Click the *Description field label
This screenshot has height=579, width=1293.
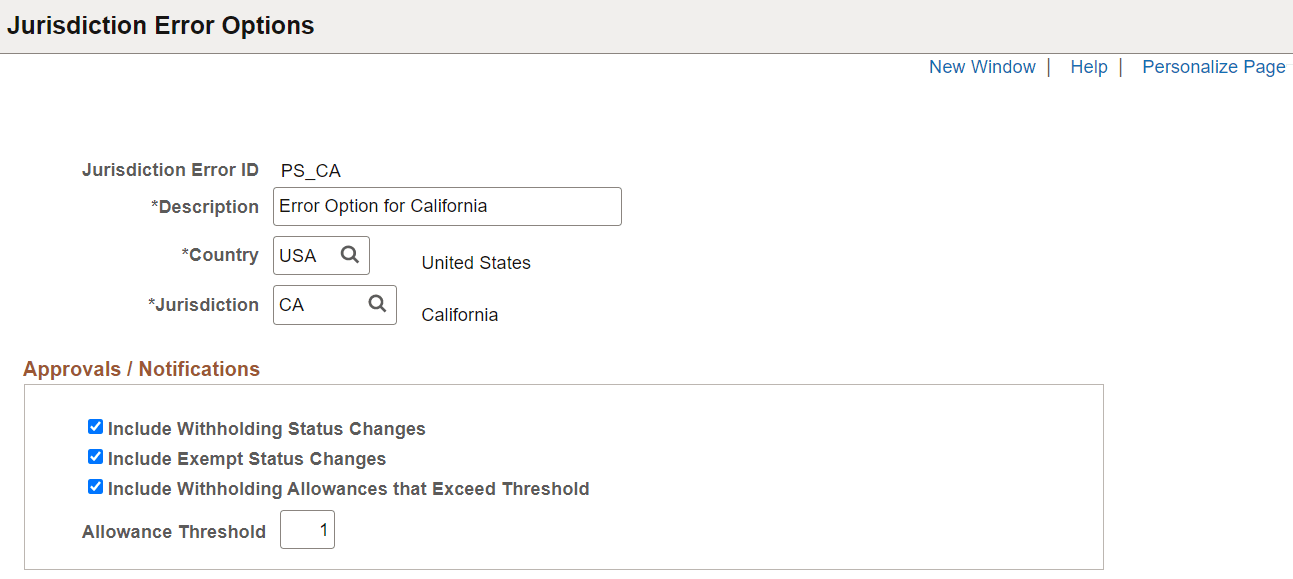[205, 207]
